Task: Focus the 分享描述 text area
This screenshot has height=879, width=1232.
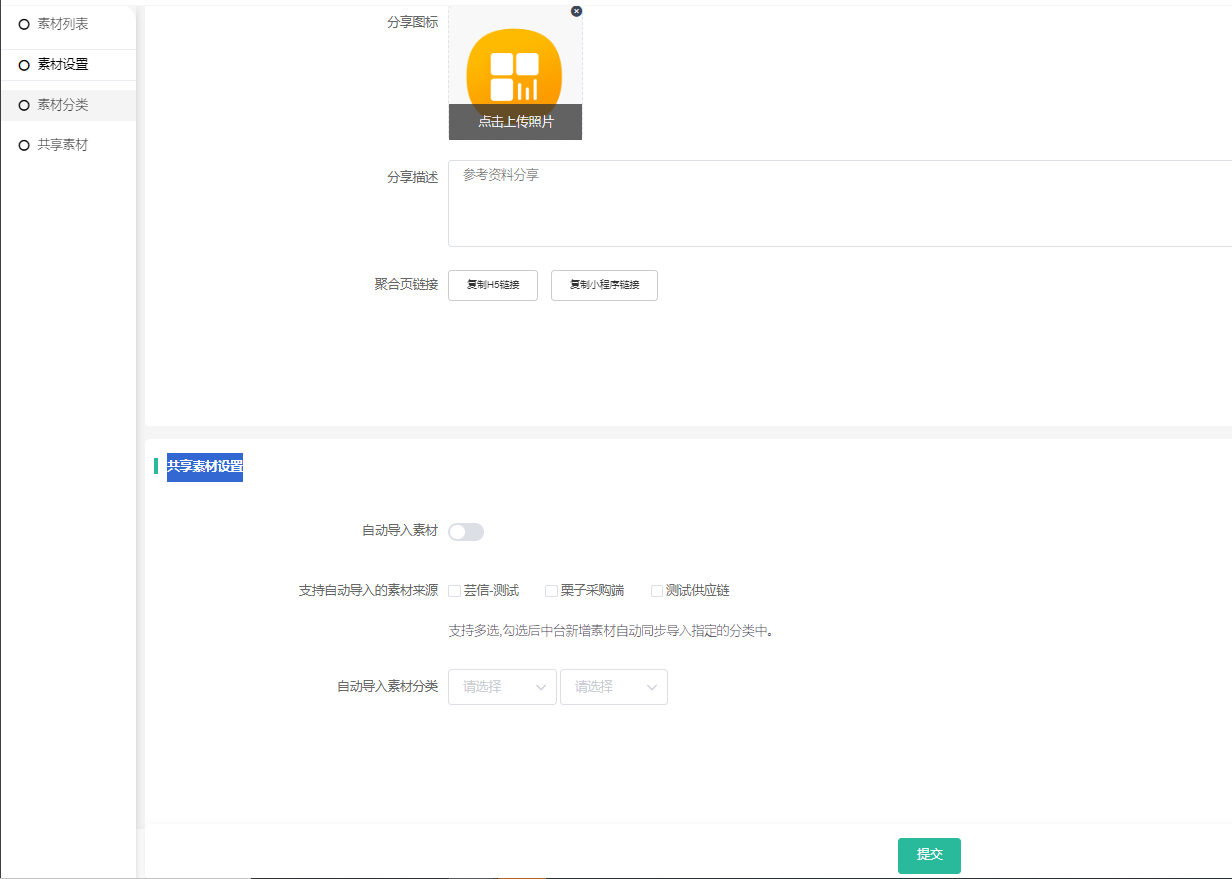Action: [x=840, y=203]
